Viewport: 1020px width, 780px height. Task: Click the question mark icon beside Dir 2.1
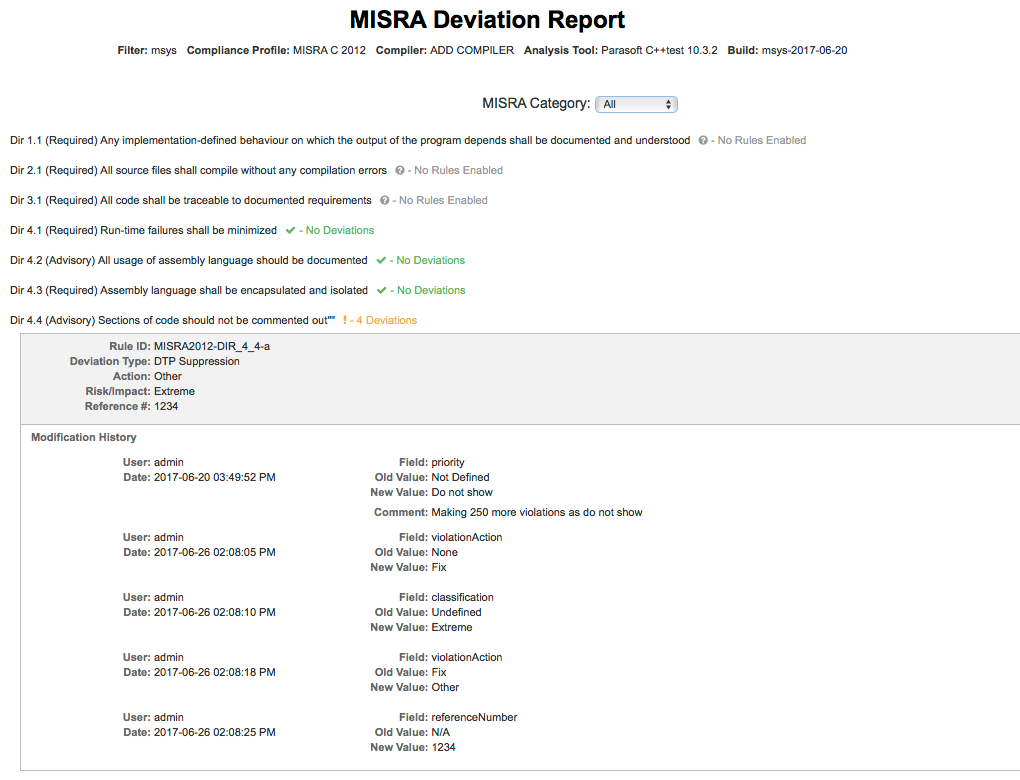click(400, 170)
